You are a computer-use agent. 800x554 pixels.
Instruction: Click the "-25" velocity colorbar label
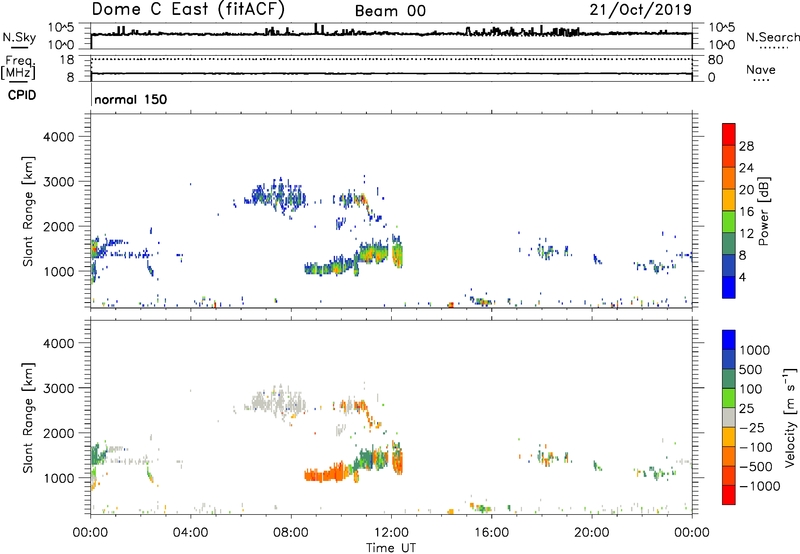(752, 427)
